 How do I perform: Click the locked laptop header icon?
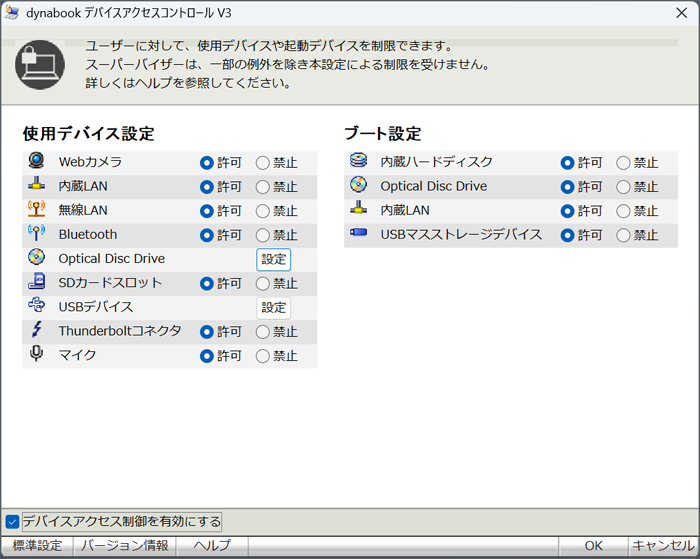click(x=40, y=65)
